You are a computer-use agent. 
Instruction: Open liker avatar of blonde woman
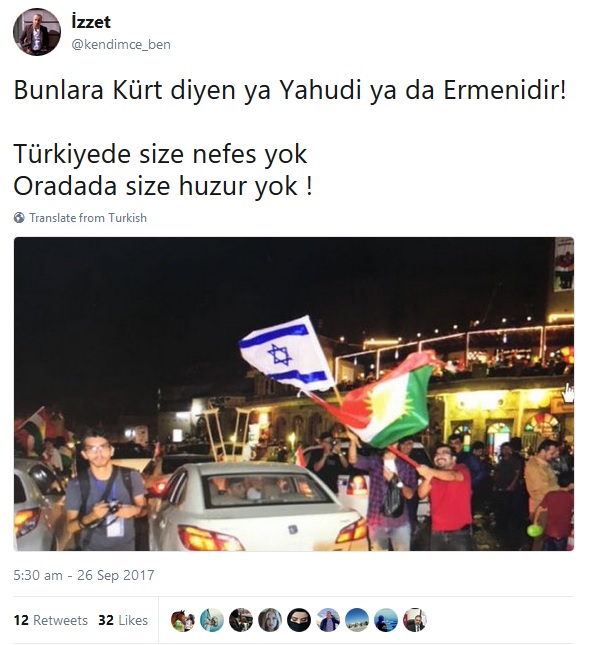(x=270, y=620)
